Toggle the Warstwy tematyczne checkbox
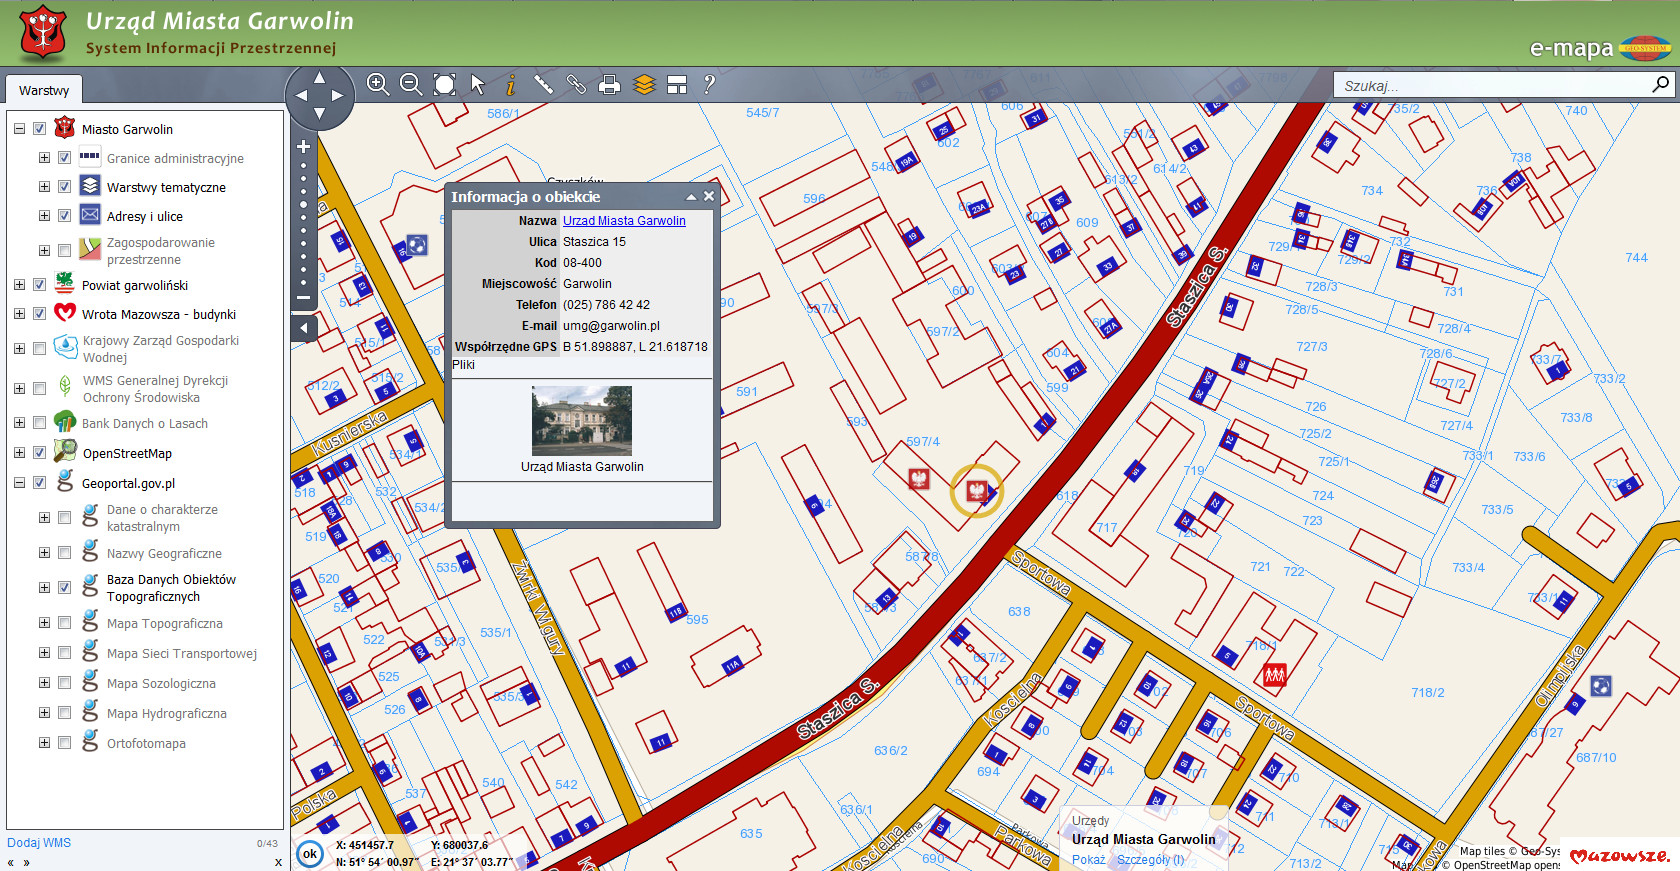Image resolution: width=1680 pixels, height=871 pixels. click(x=64, y=187)
